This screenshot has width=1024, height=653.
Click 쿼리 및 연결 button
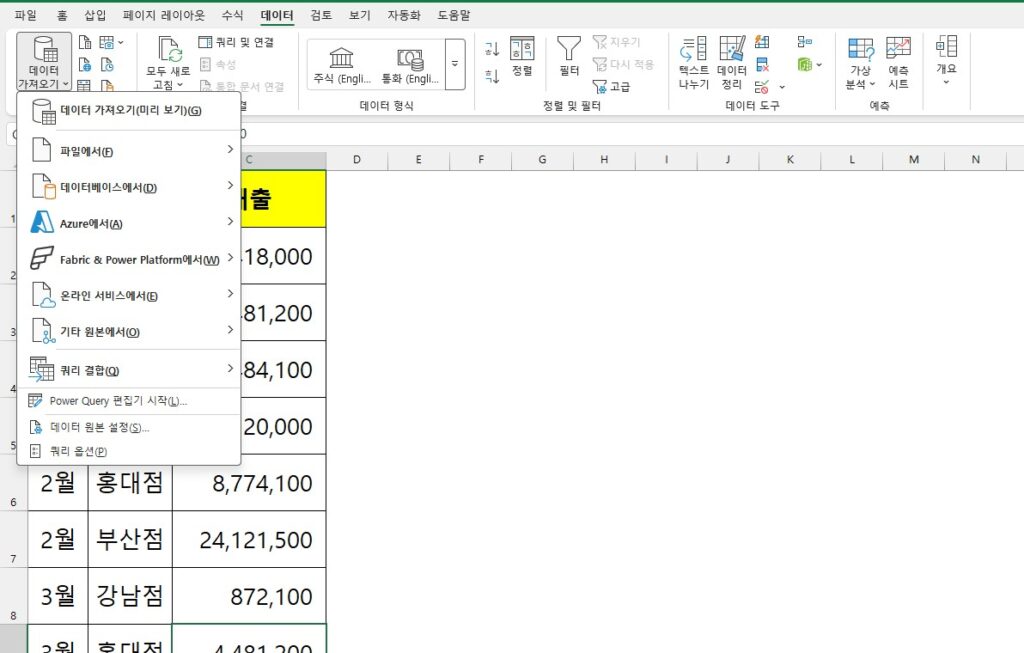[x=236, y=42]
